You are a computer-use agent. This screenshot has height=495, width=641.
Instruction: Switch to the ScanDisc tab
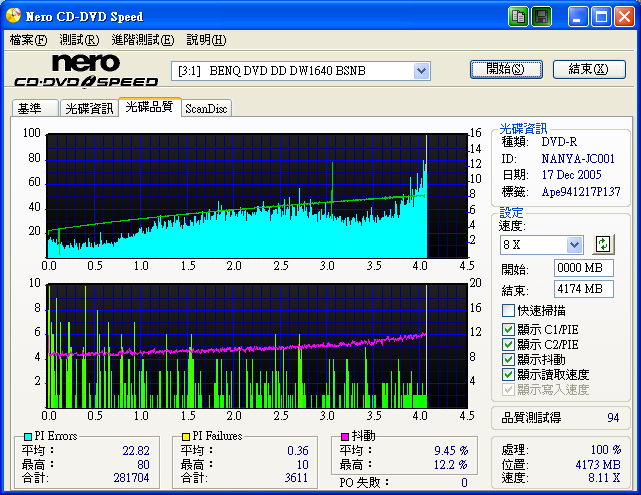(206, 108)
